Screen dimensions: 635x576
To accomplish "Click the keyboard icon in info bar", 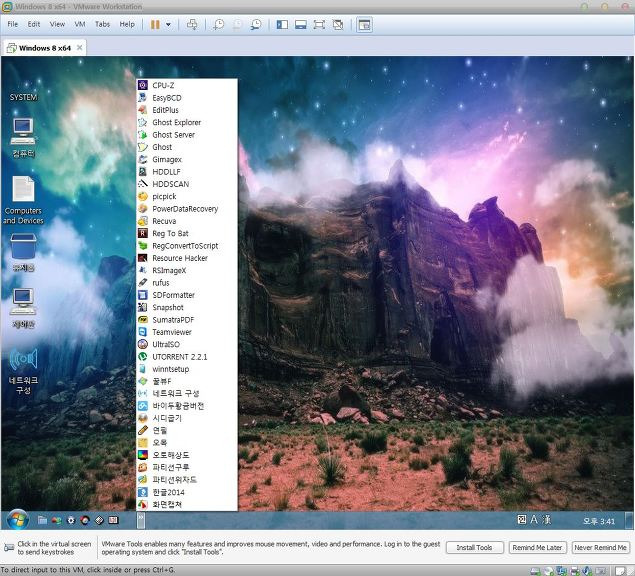I will [9, 548].
